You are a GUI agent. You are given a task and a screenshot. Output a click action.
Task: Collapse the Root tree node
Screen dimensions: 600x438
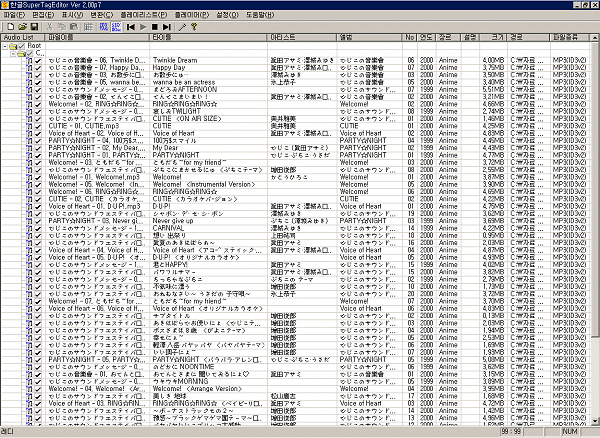[5, 46]
